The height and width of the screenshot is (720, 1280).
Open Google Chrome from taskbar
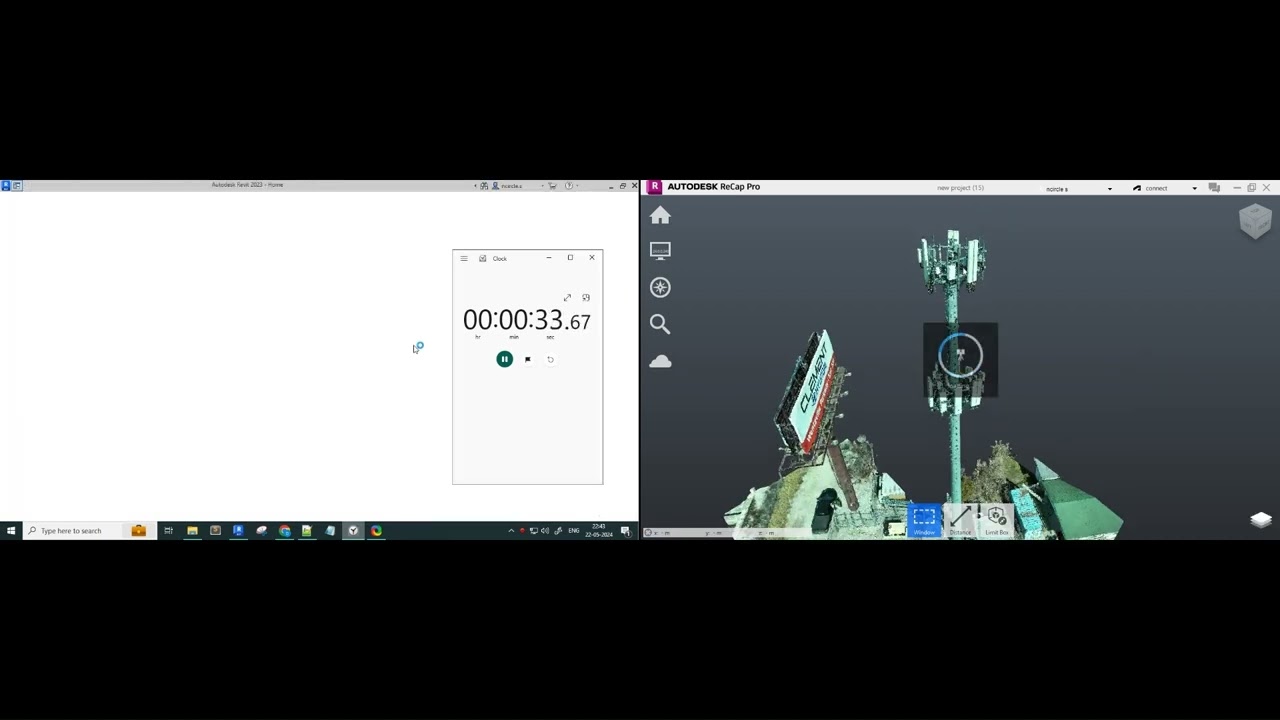(284, 531)
